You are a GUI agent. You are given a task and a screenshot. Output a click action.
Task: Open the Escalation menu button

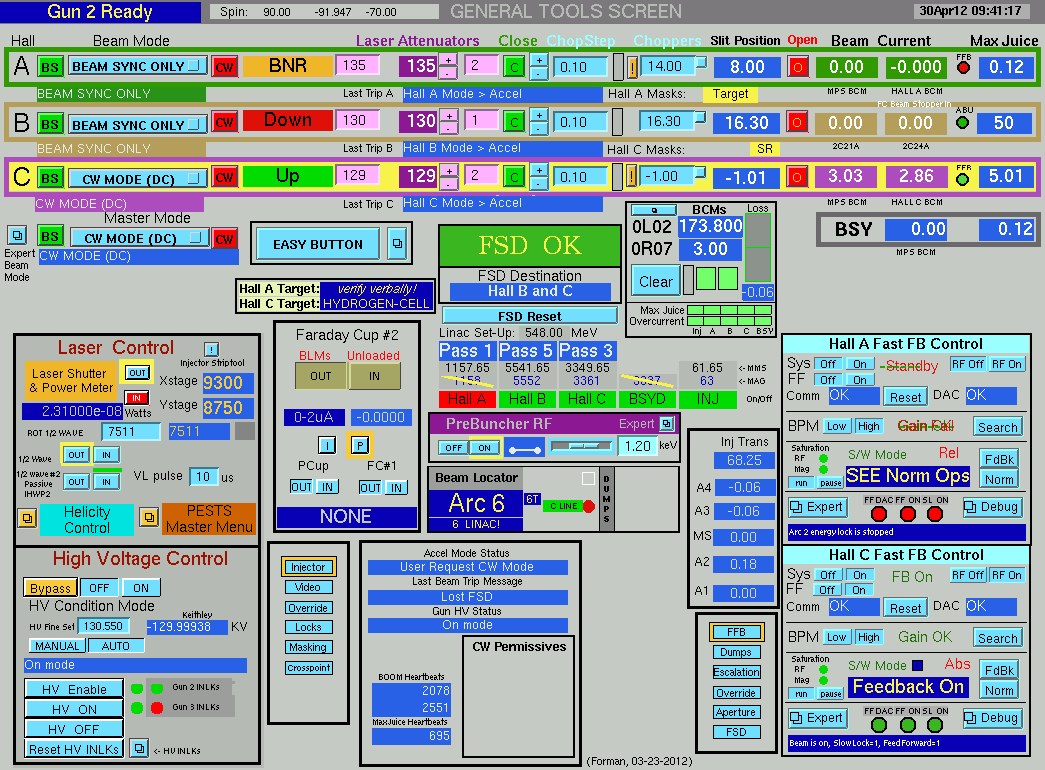736,672
